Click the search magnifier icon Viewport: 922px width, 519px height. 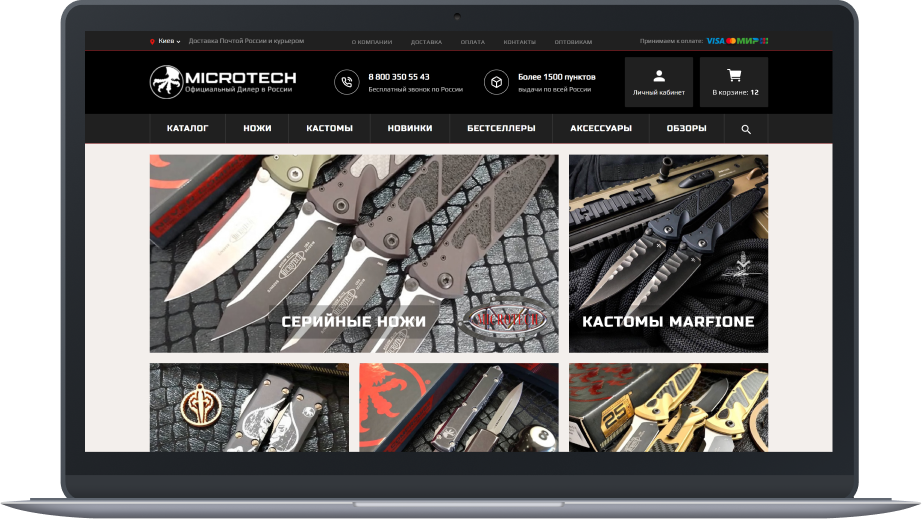click(x=746, y=129)
